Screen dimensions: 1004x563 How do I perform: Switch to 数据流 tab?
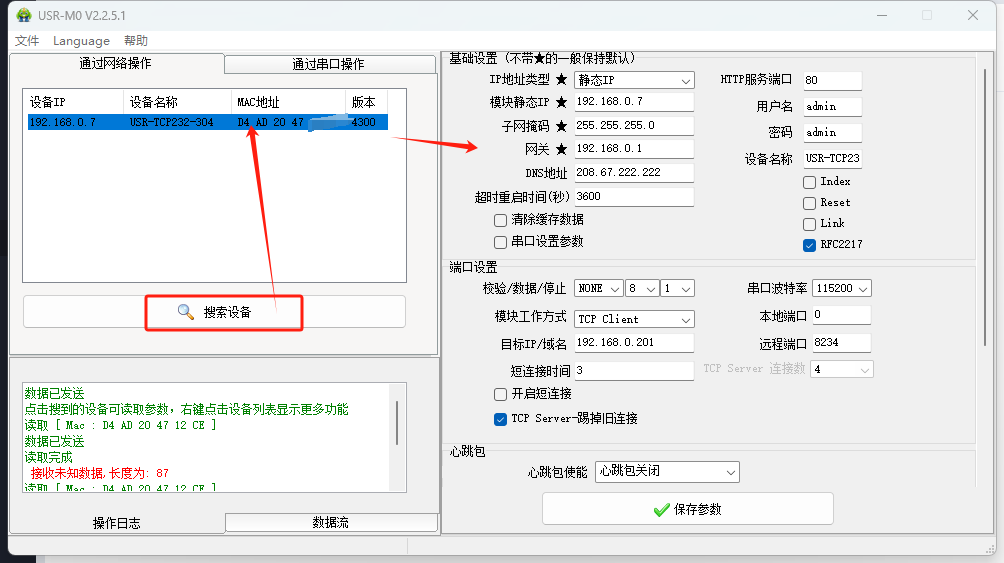331,522
